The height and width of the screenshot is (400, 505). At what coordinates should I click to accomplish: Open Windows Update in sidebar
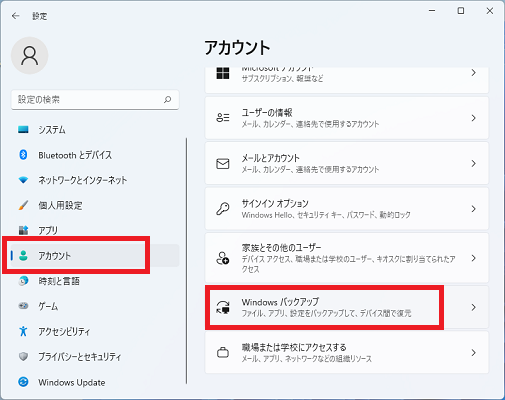coord(95,382)
